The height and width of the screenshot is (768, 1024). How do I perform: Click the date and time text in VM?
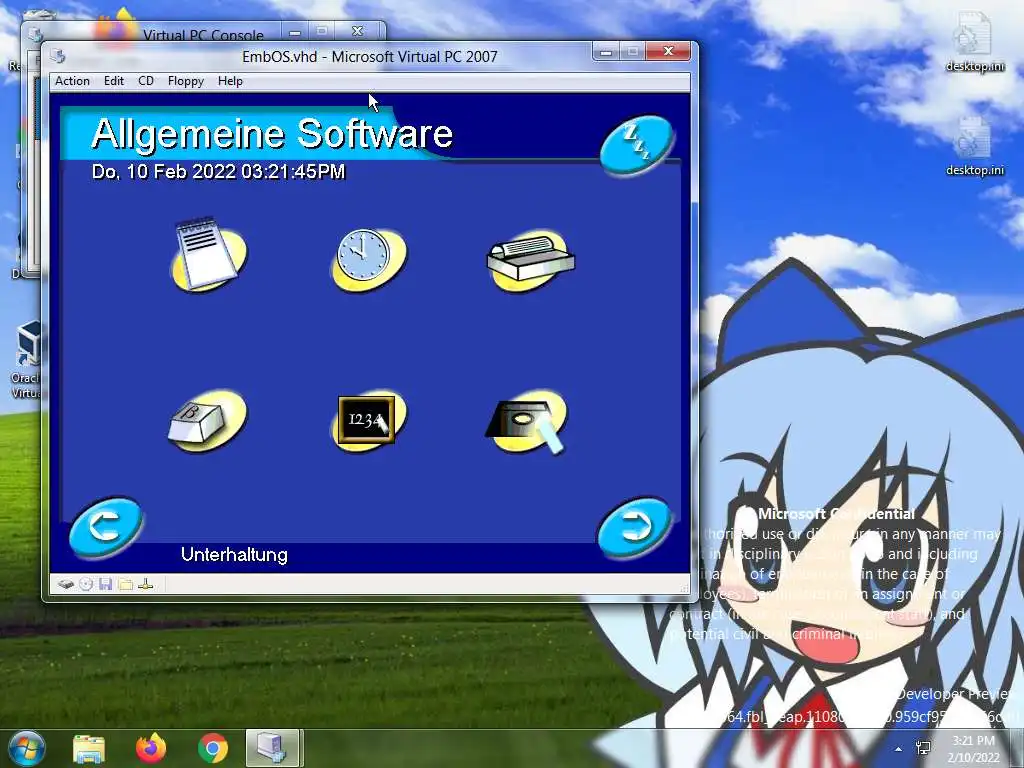pos(218,172)
